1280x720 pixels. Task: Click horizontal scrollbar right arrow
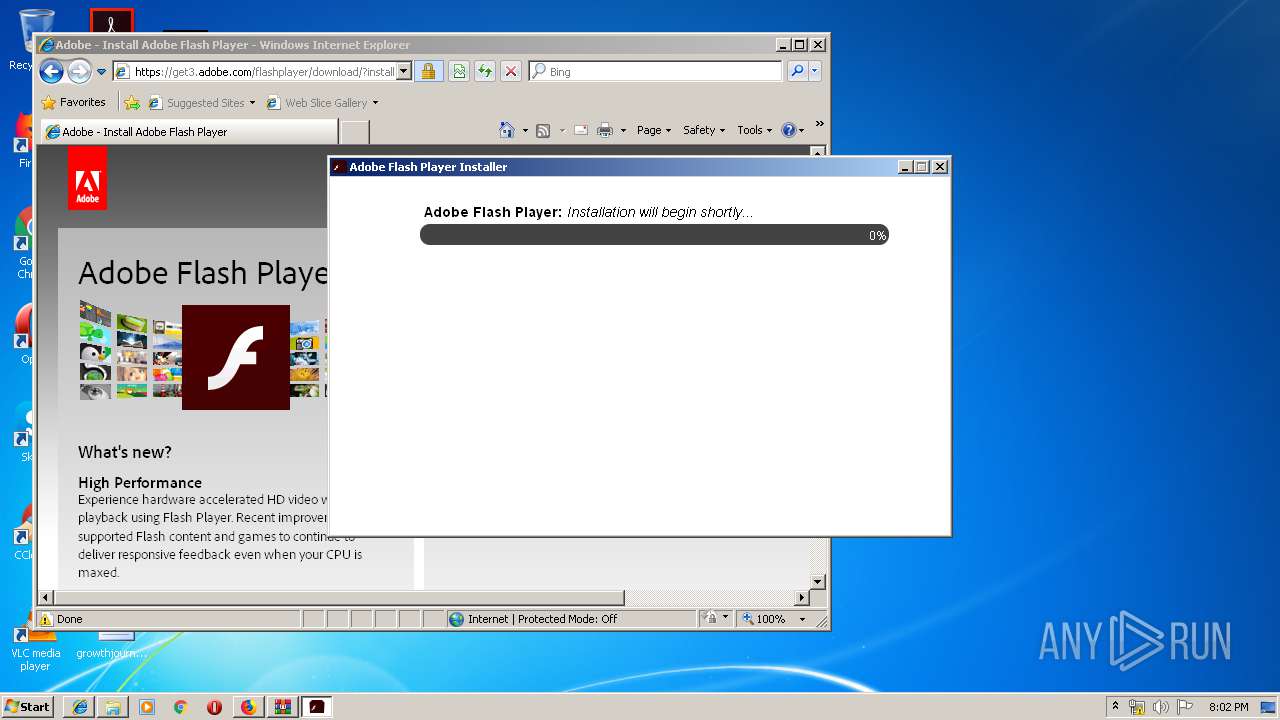801,598
